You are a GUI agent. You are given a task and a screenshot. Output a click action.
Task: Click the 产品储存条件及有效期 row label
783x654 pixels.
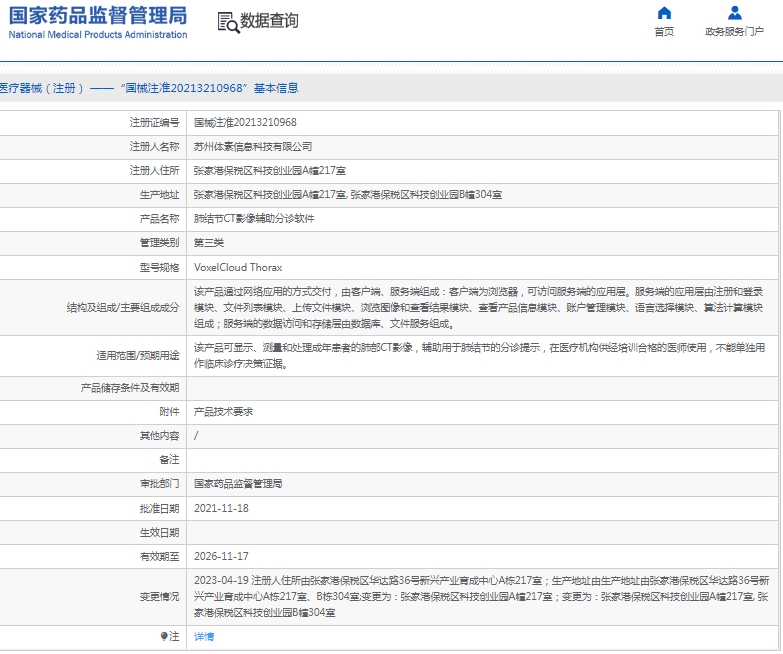[x=130, y=388]
